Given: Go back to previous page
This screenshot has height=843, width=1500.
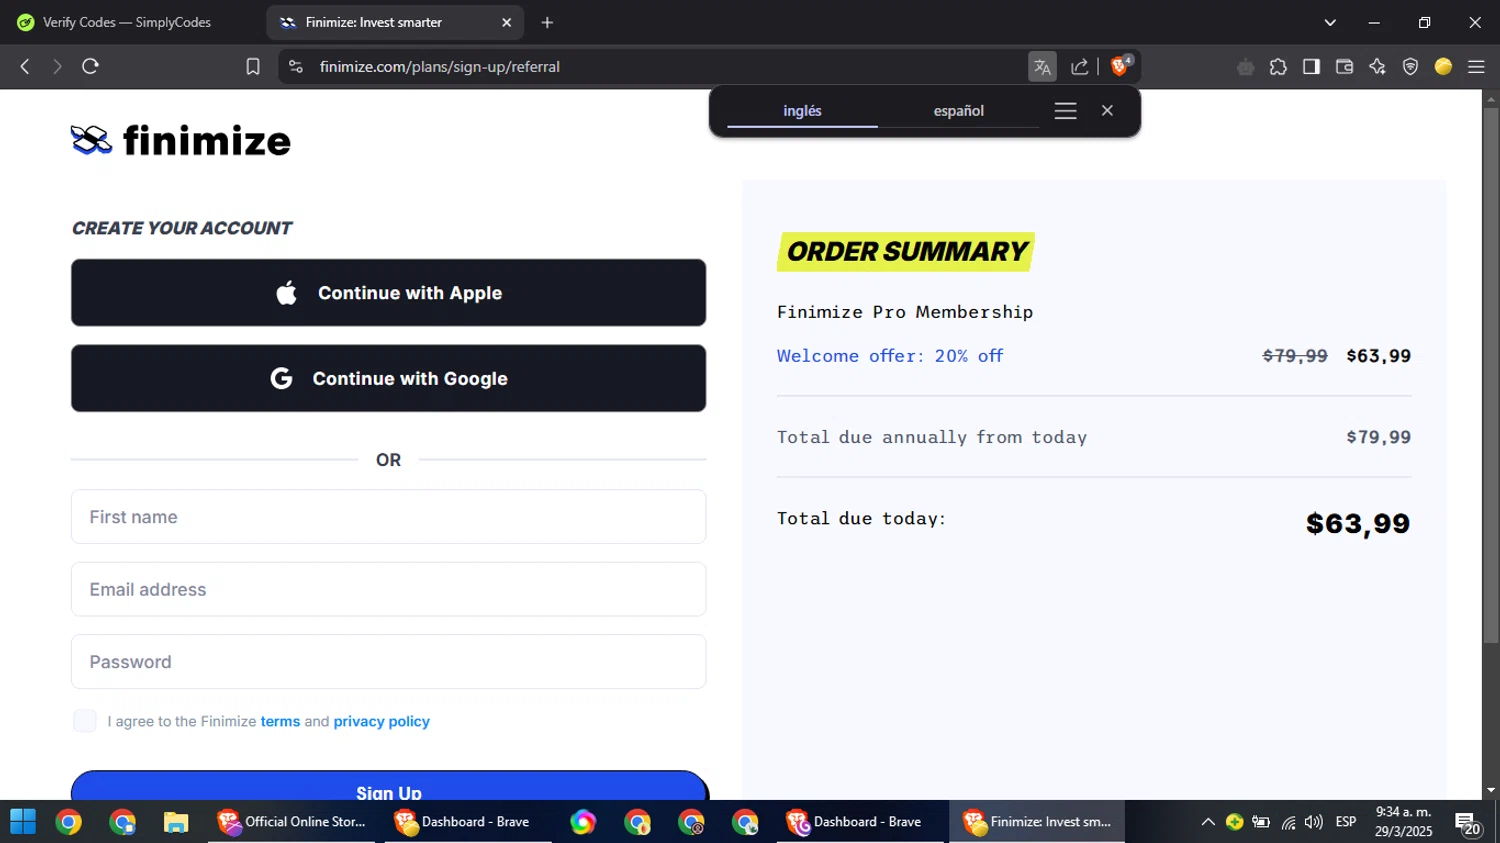Looking at the screenshot, I should pyautogui.click(x=25, y=67).
